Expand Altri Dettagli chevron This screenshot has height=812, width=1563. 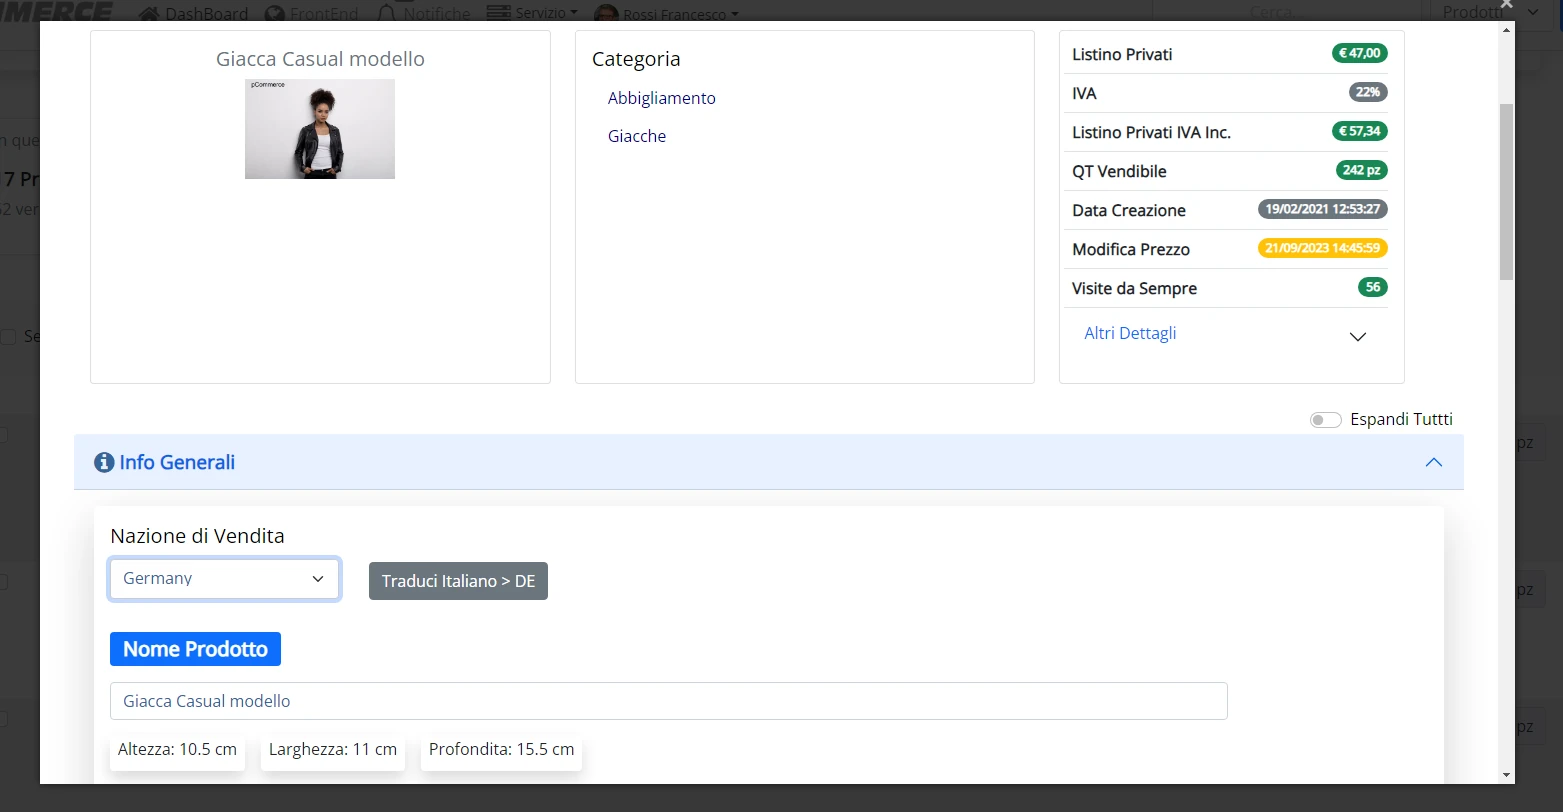click(x=1358, y=337)
